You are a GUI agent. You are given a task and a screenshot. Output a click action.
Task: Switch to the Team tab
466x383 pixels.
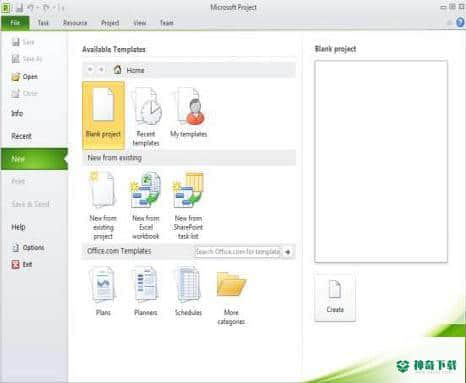167,23
